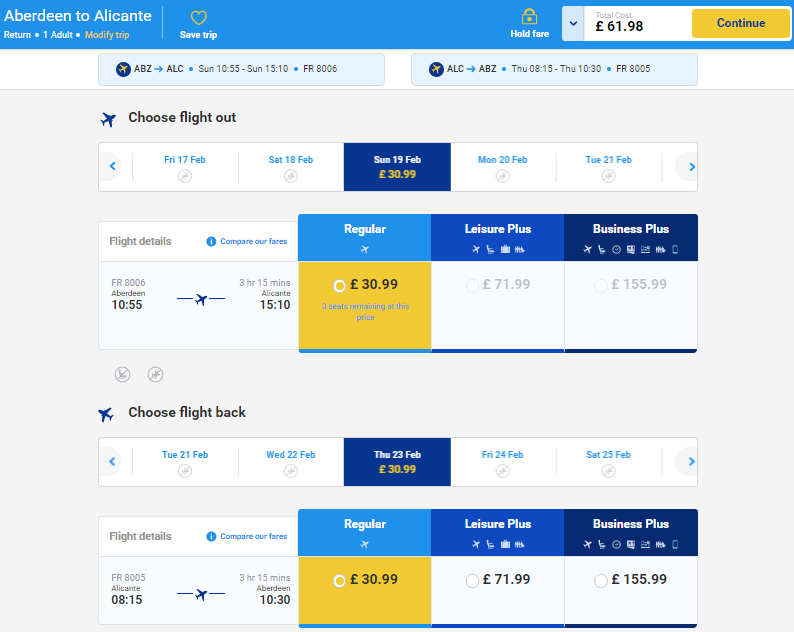This screenshot has height=632, width=794.
Task: Click the arrival-plane circle icon below outbound flight
Action: pyautogui.click(x=123, y=374)
